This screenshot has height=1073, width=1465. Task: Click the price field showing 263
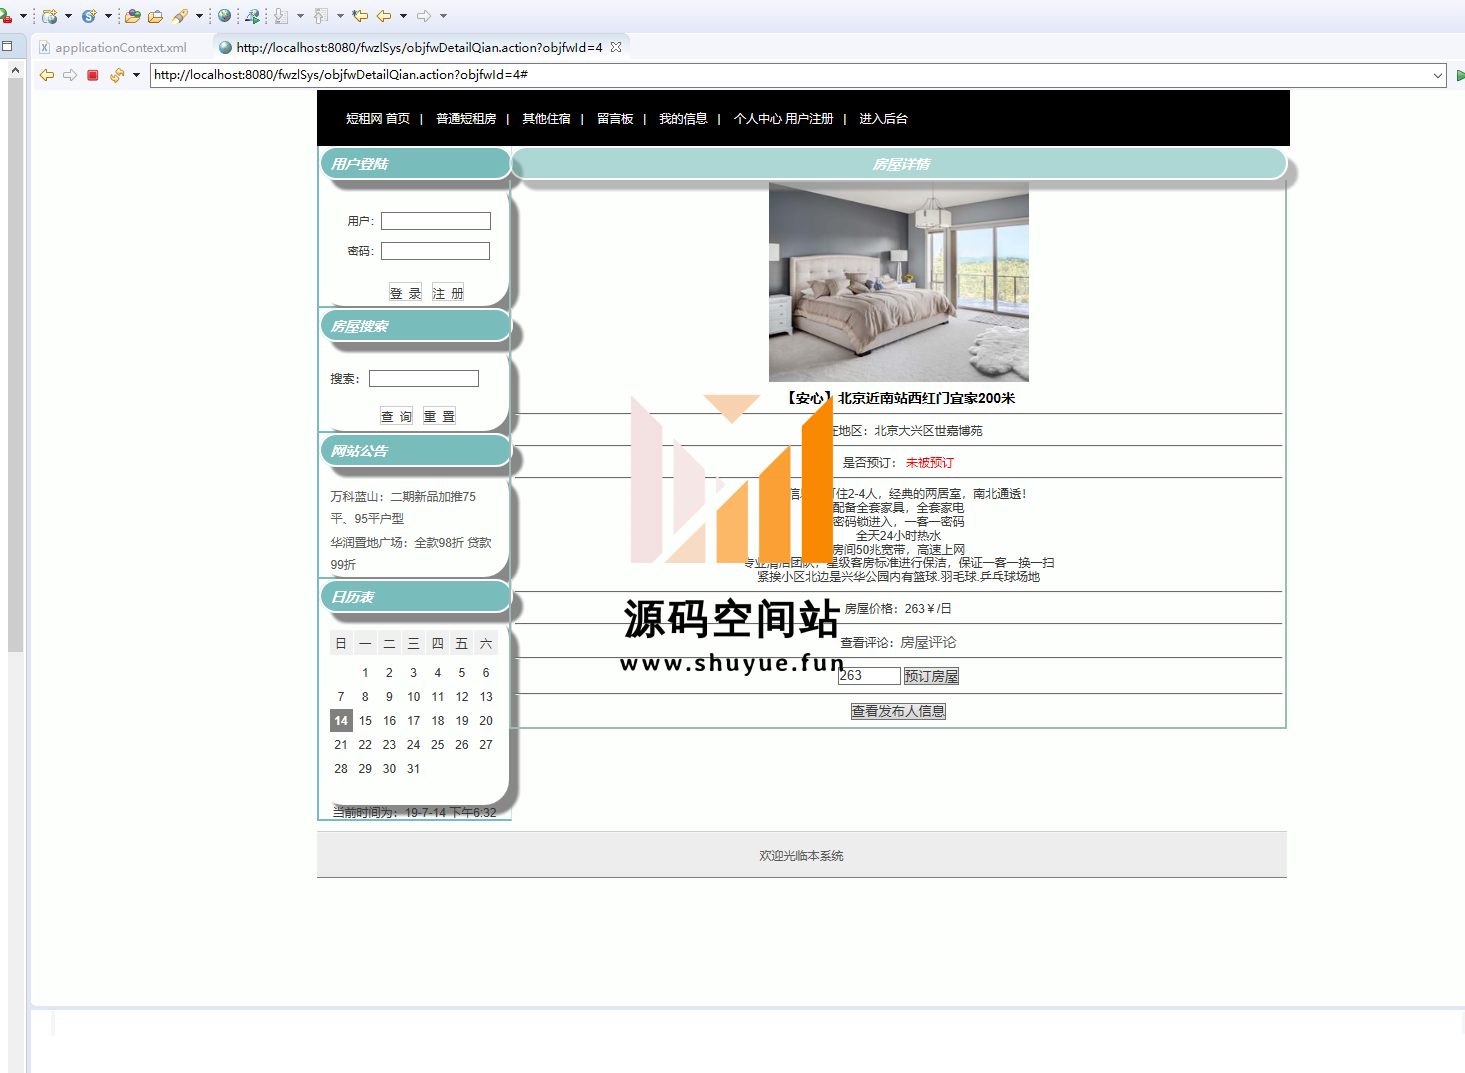tap(869, 676)
